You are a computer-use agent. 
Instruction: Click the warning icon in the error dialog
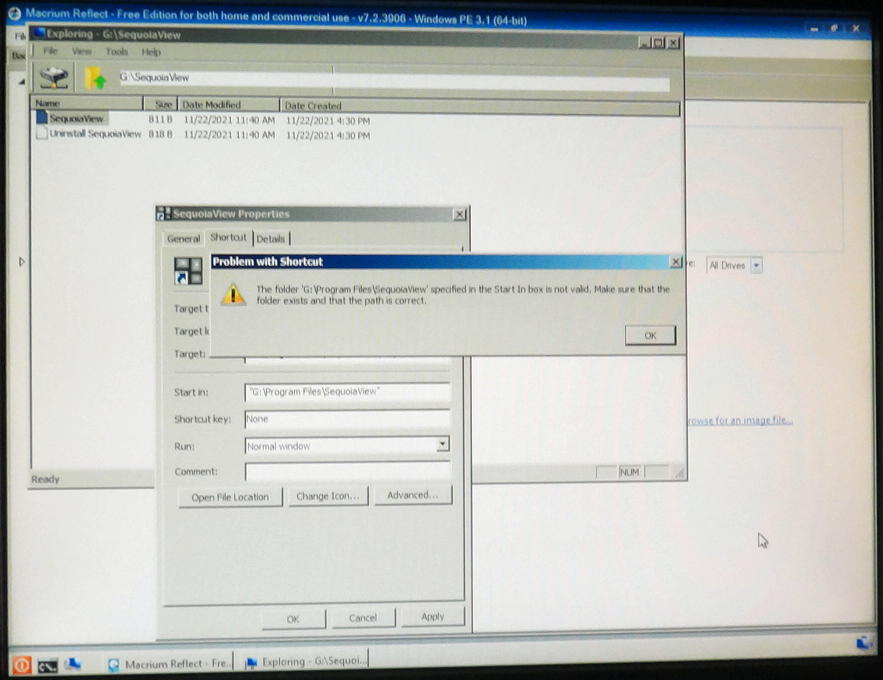tap(233, 294)
